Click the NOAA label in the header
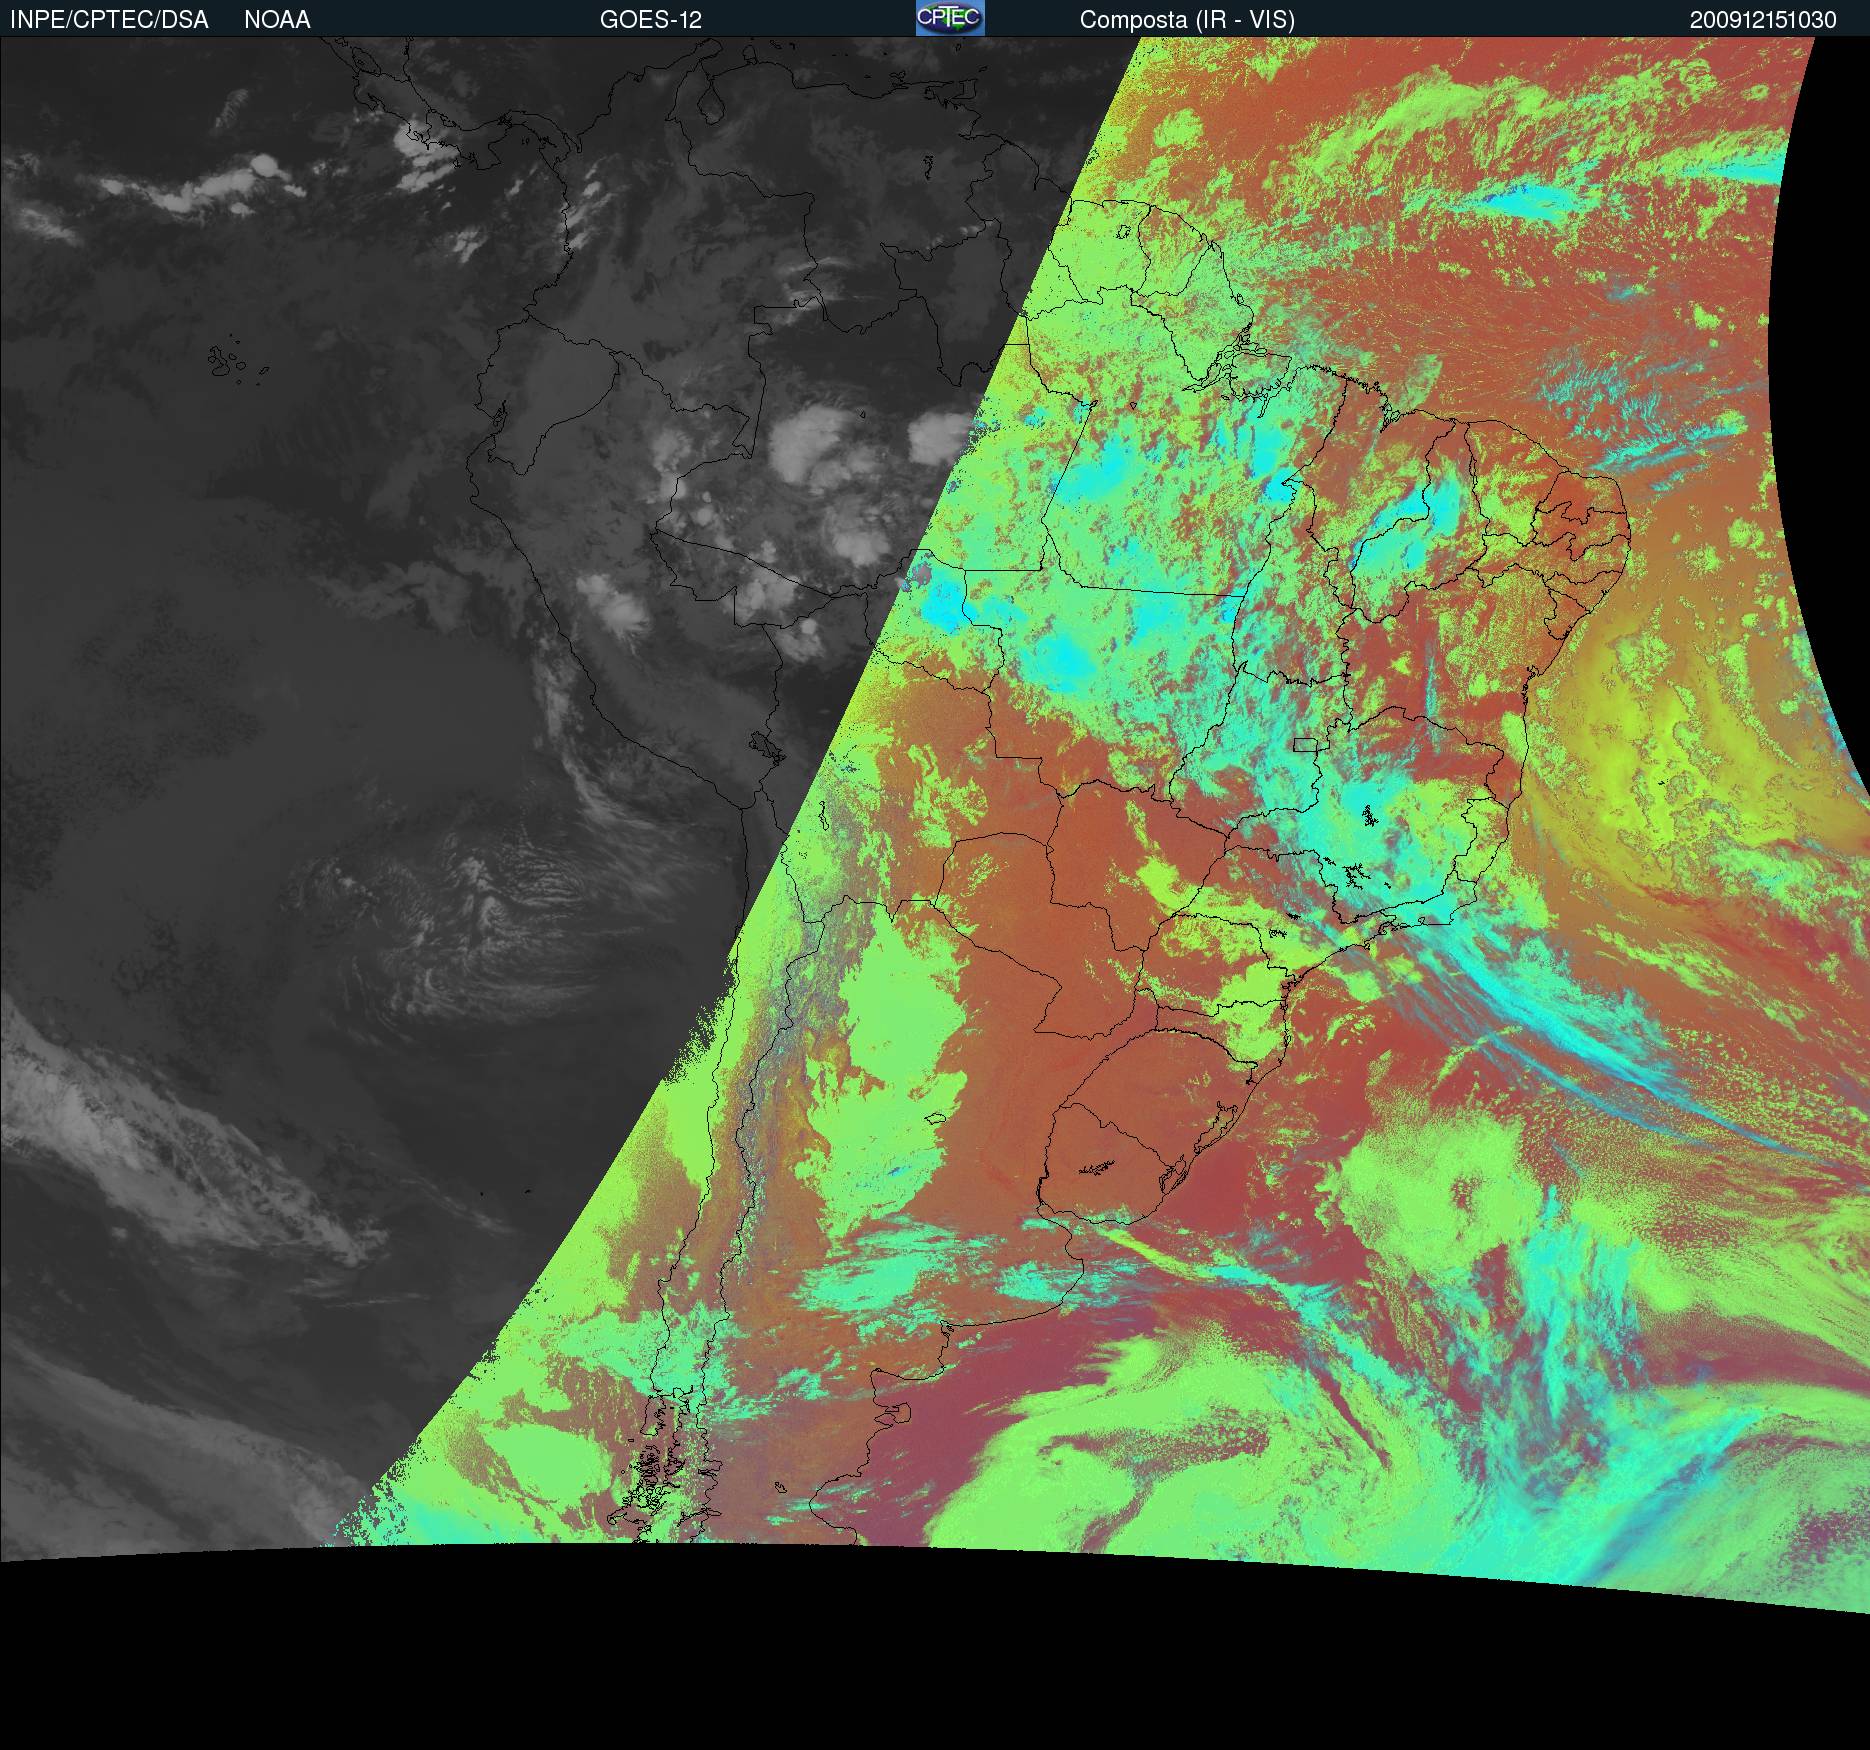The height and width of the screenshot is (1750, 1870). point(277,20)
